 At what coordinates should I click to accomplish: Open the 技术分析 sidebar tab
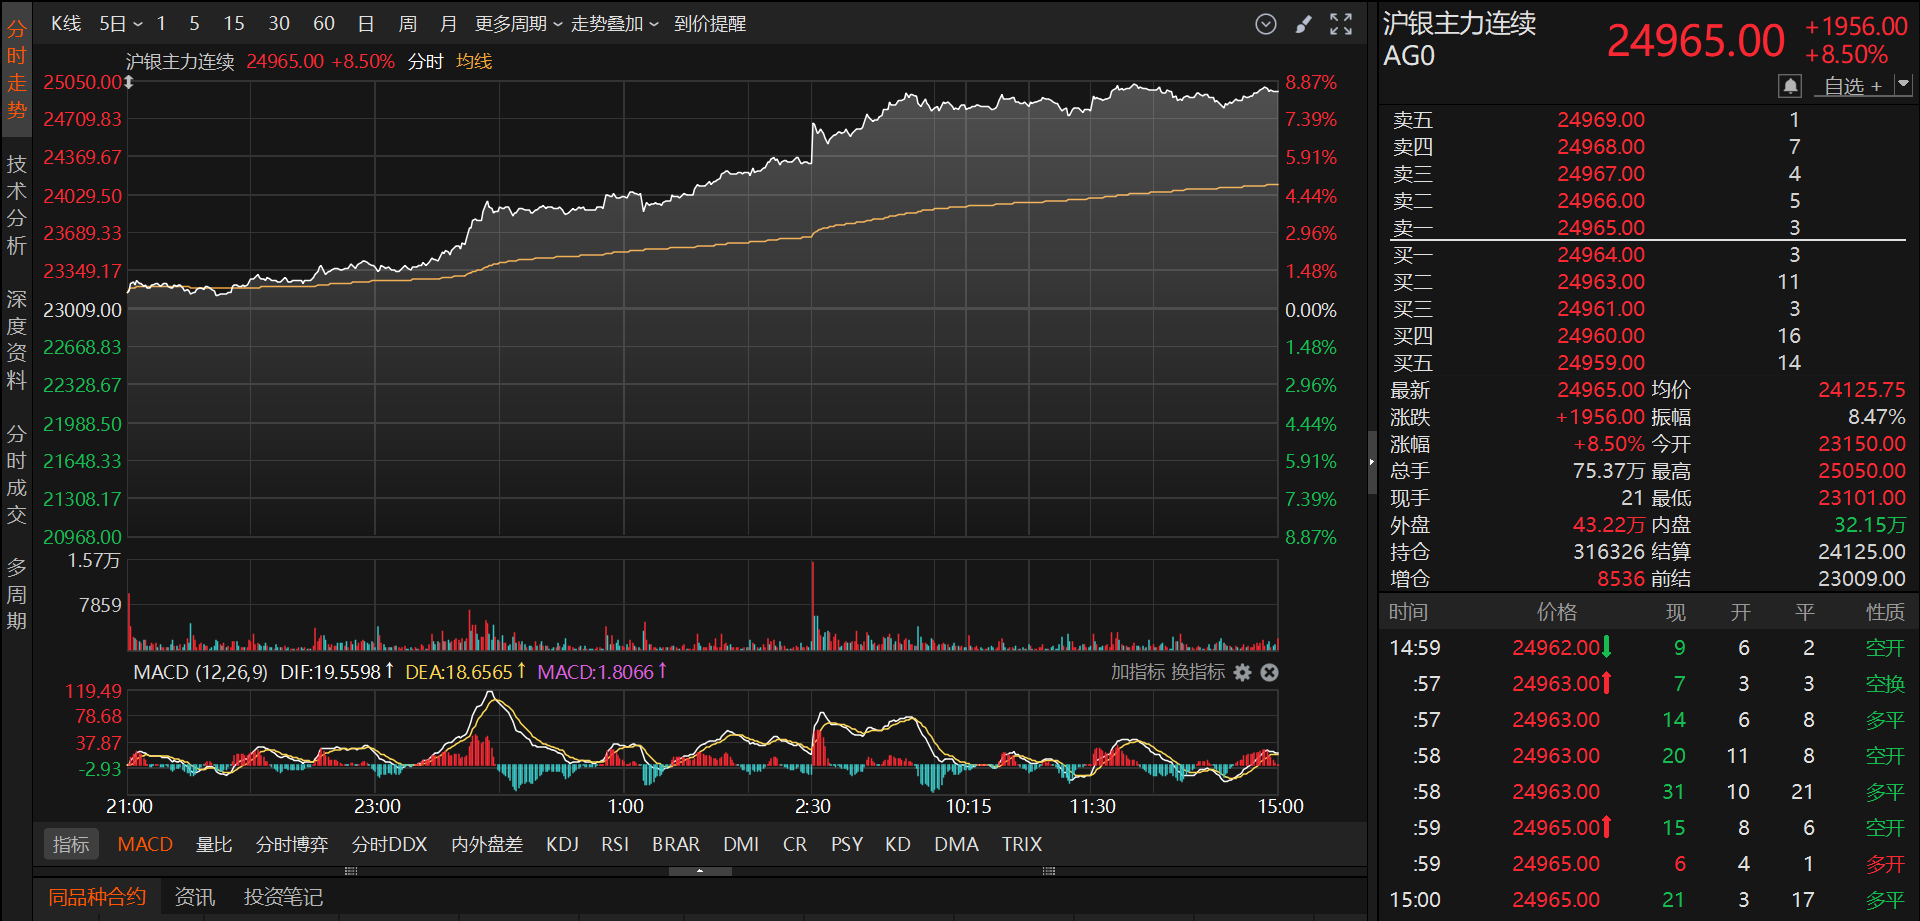click(17, 204)
